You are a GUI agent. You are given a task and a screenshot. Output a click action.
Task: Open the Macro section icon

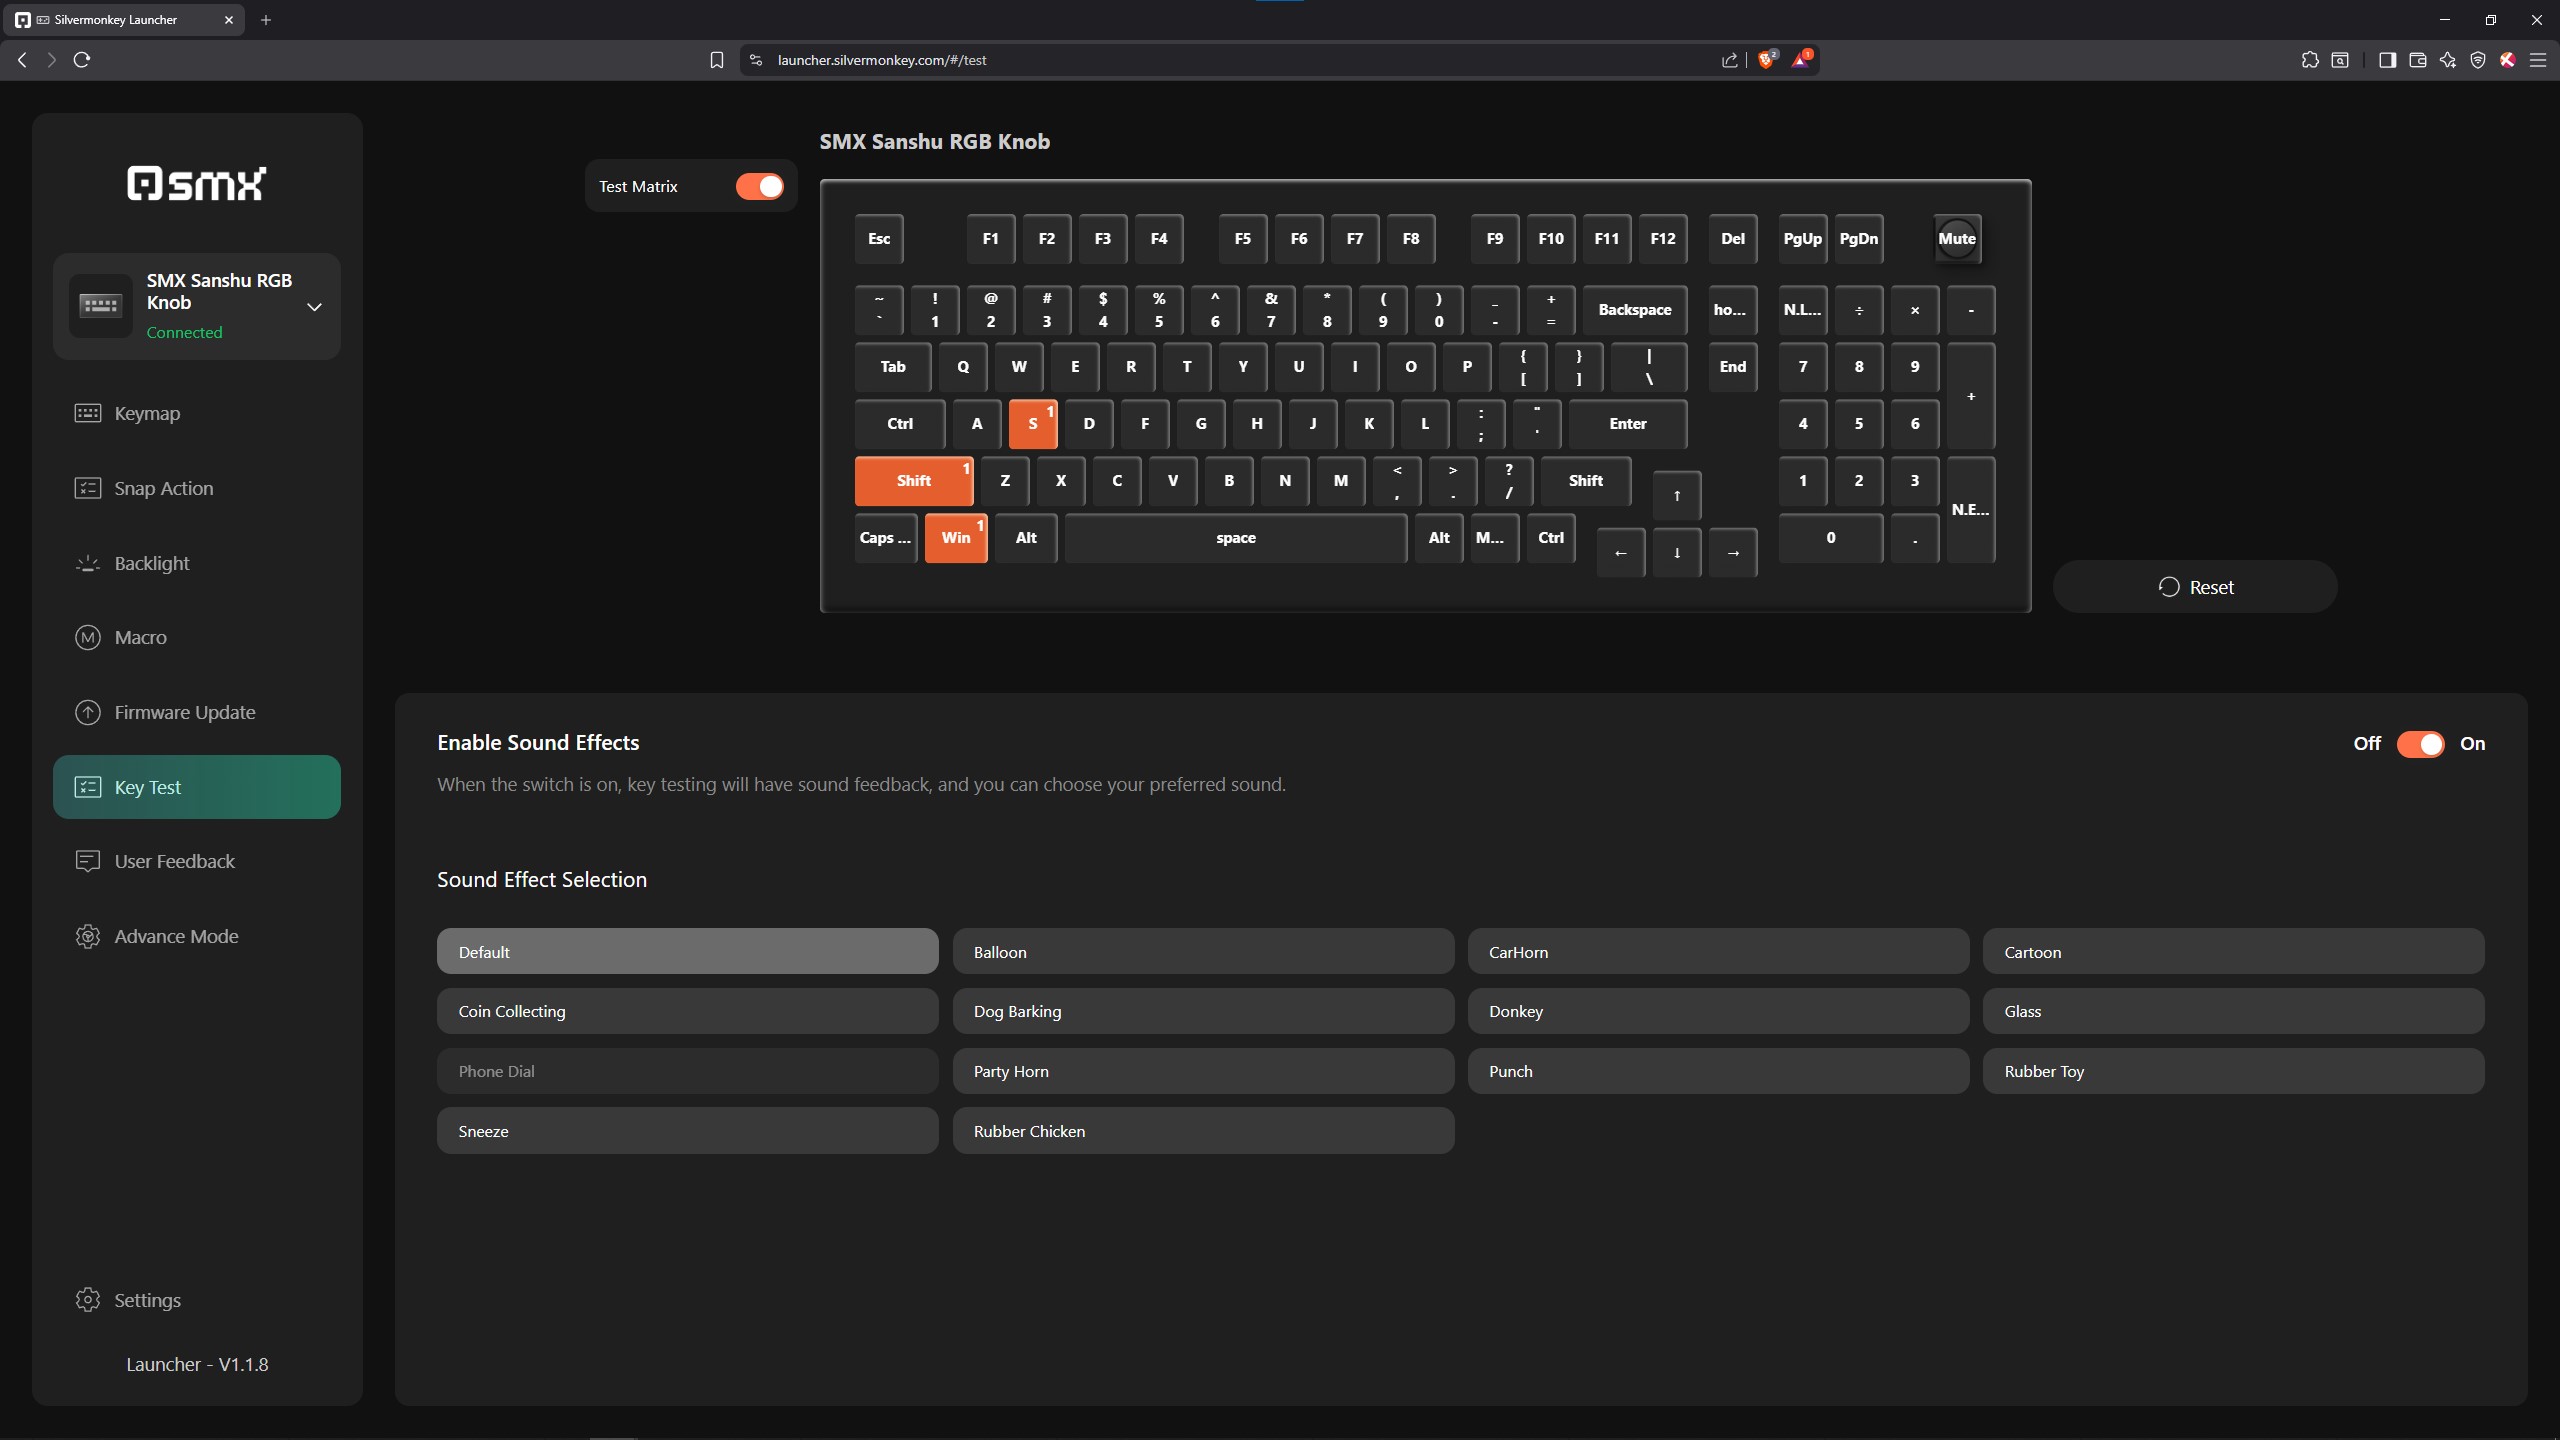88,637
